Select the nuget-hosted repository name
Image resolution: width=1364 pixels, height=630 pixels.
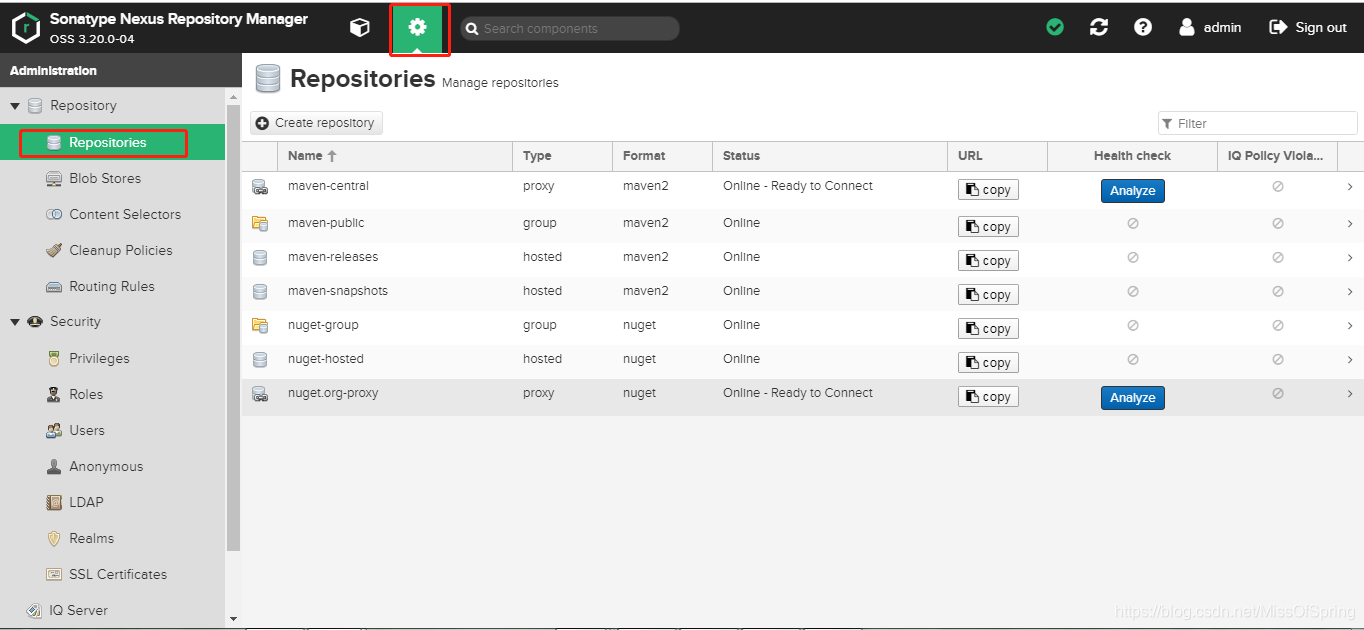(x=326, y=359)
